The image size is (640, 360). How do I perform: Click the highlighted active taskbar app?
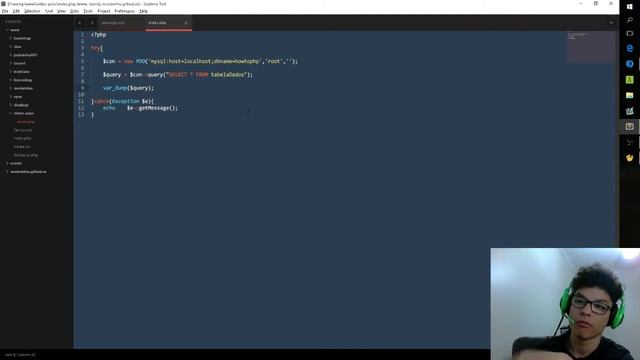click(x=629, y=127)
